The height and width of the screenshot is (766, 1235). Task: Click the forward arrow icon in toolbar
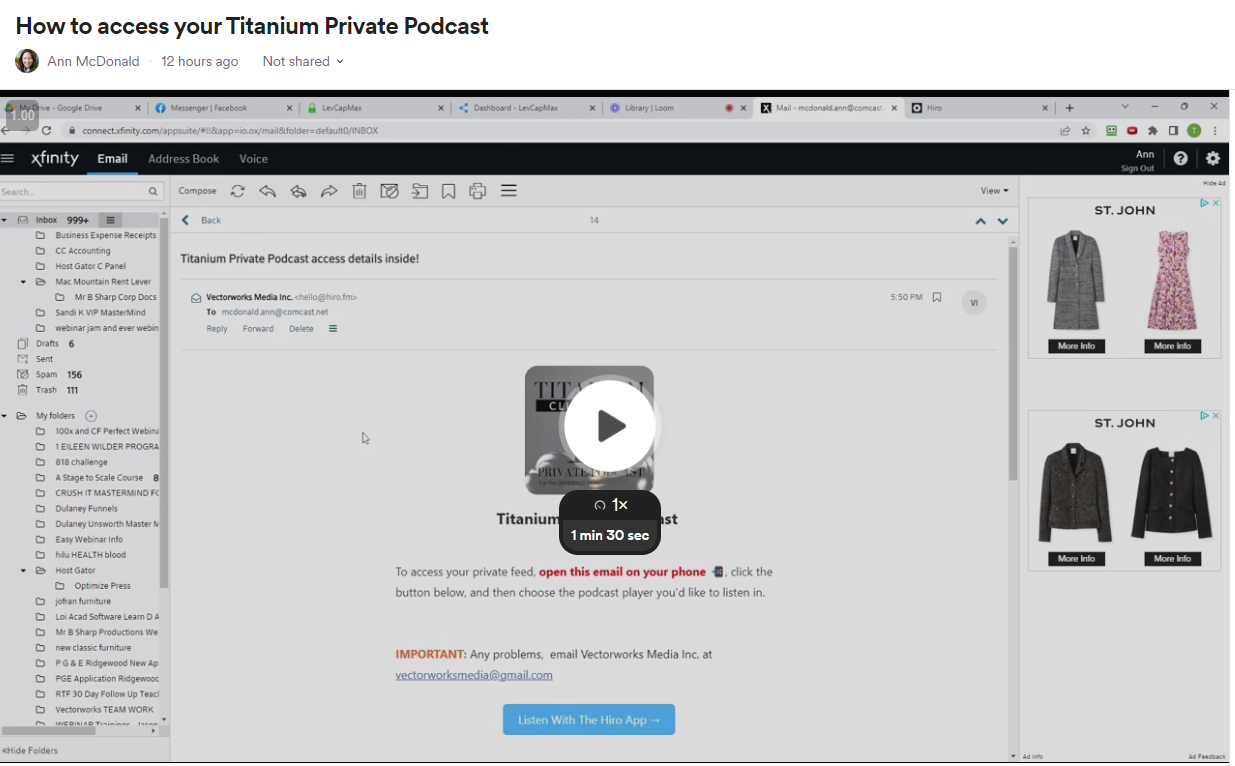point(328,190)
